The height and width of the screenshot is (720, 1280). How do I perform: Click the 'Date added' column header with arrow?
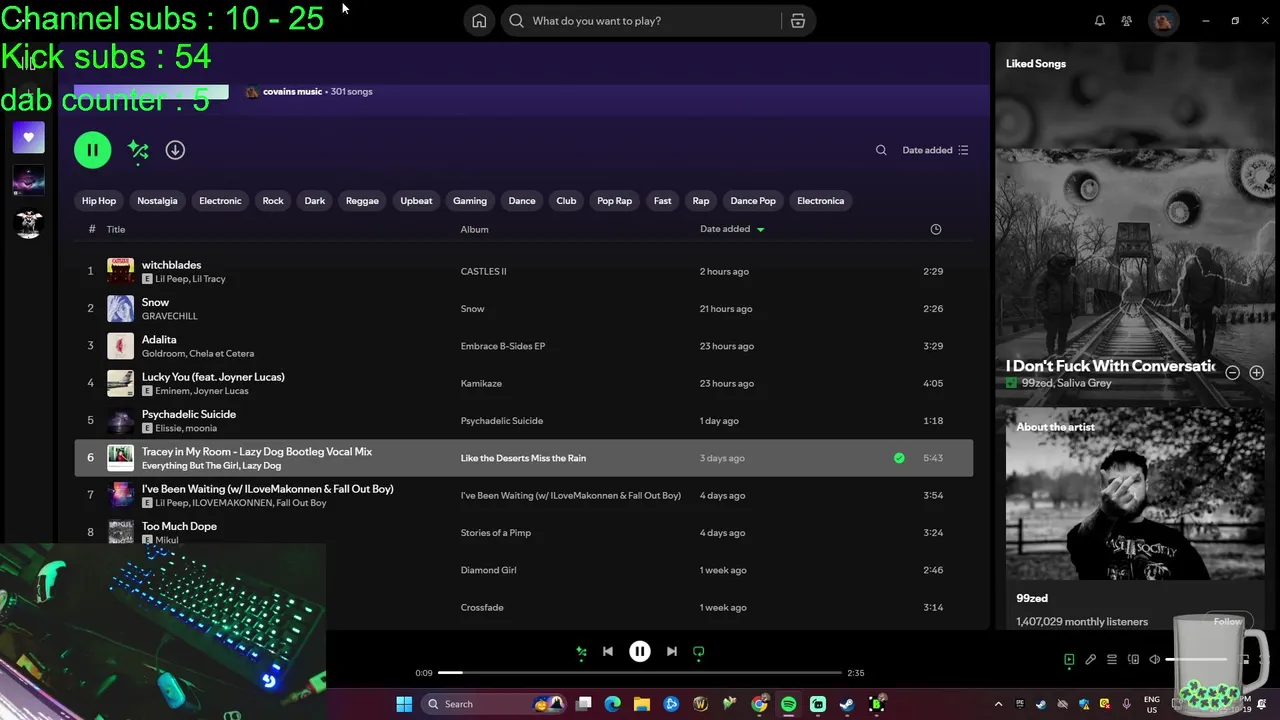(732, 229)
